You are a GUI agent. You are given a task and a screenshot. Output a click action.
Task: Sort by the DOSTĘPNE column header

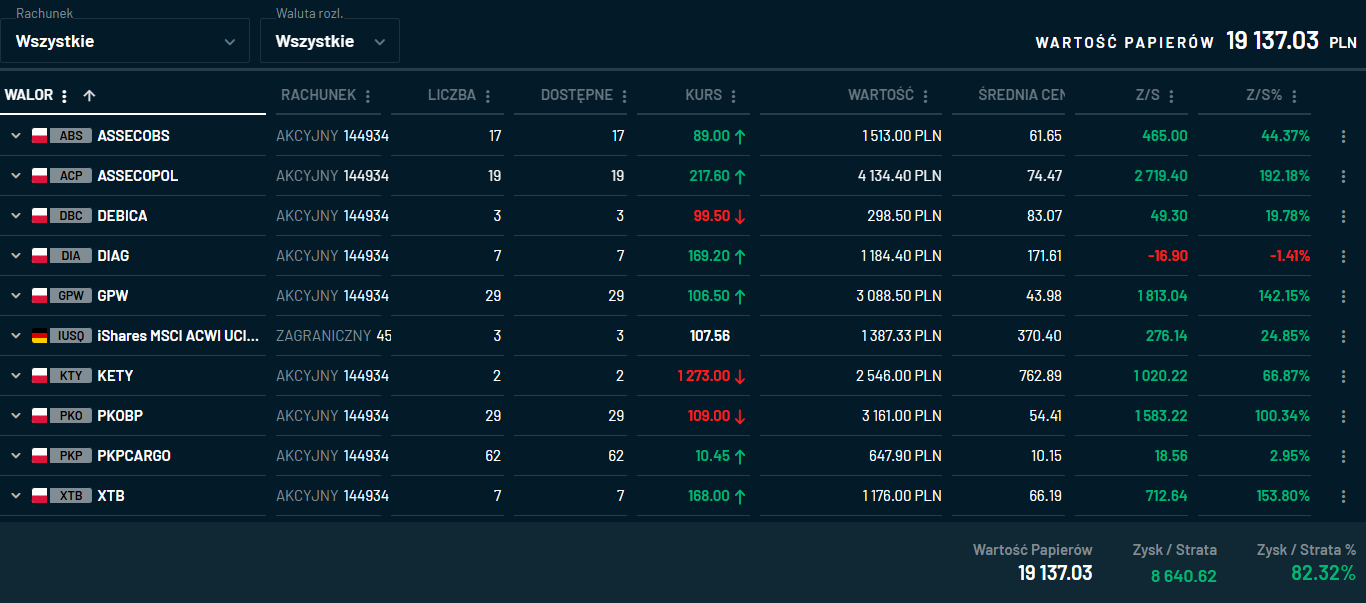(x=577, y=96)
